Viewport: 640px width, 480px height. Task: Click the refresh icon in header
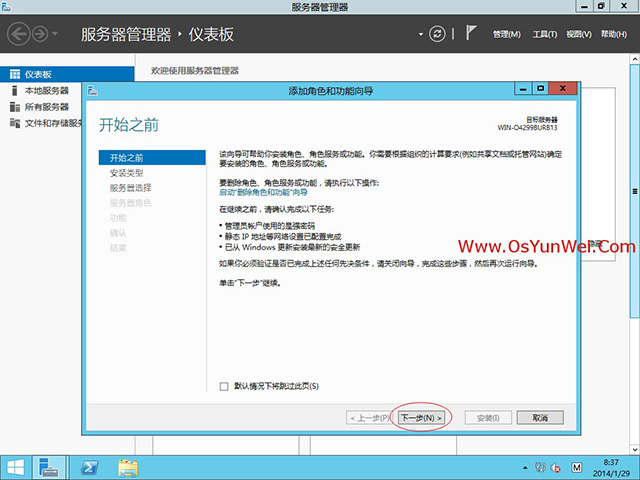coord(437,34)
